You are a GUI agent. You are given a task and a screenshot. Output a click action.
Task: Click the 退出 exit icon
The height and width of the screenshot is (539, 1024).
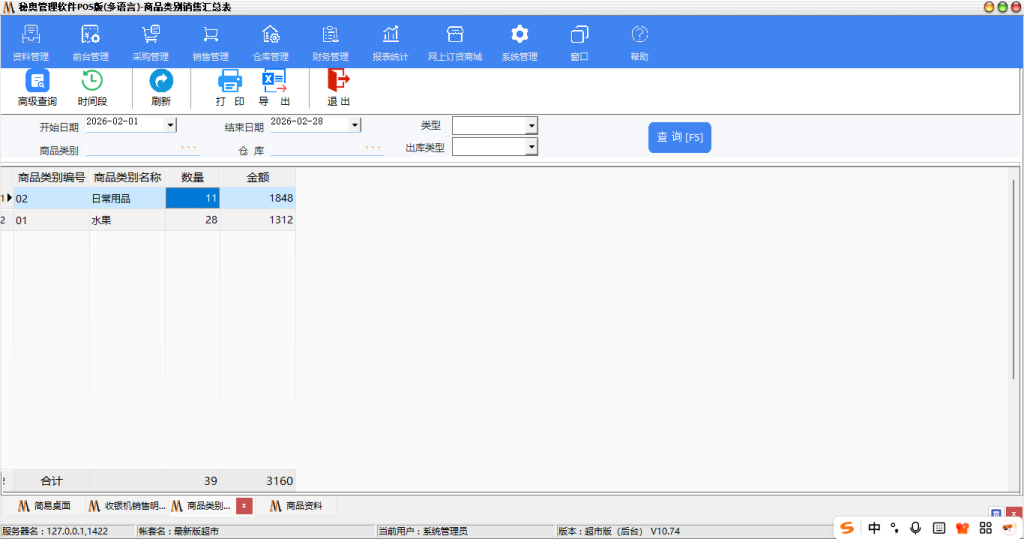(x=339, y=87)
